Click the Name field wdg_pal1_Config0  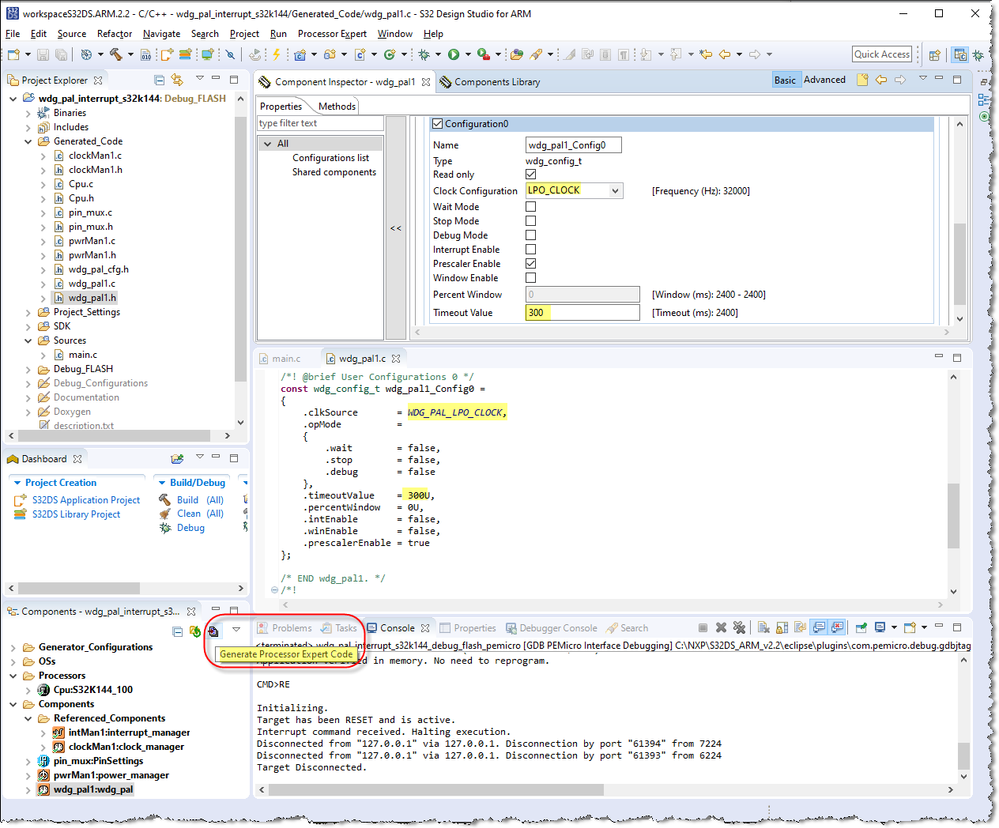[x=573, y=145]
